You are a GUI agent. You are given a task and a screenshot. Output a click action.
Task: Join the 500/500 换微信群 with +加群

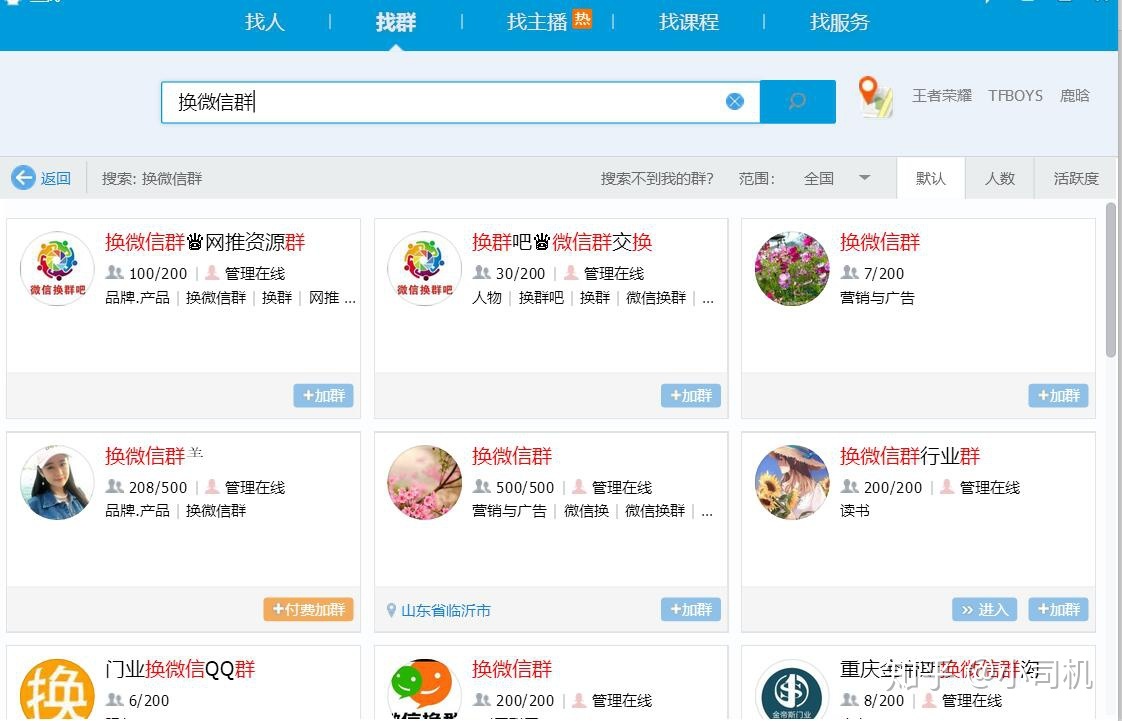click(x=691, y=609)
